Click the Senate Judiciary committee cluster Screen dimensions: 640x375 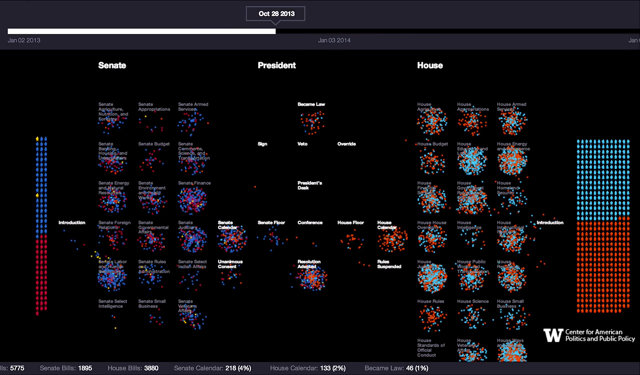pos(192,240)
